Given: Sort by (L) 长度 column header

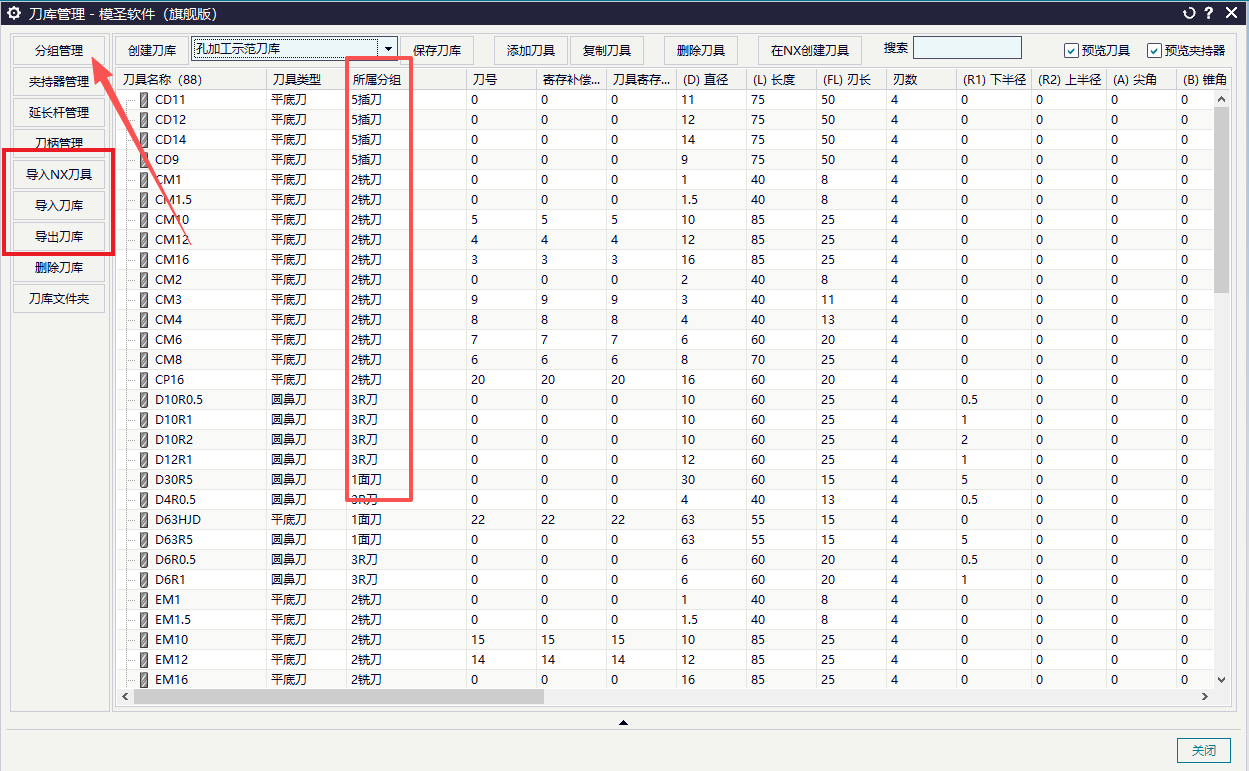Looking at the screenshot, I should point(781,79).
